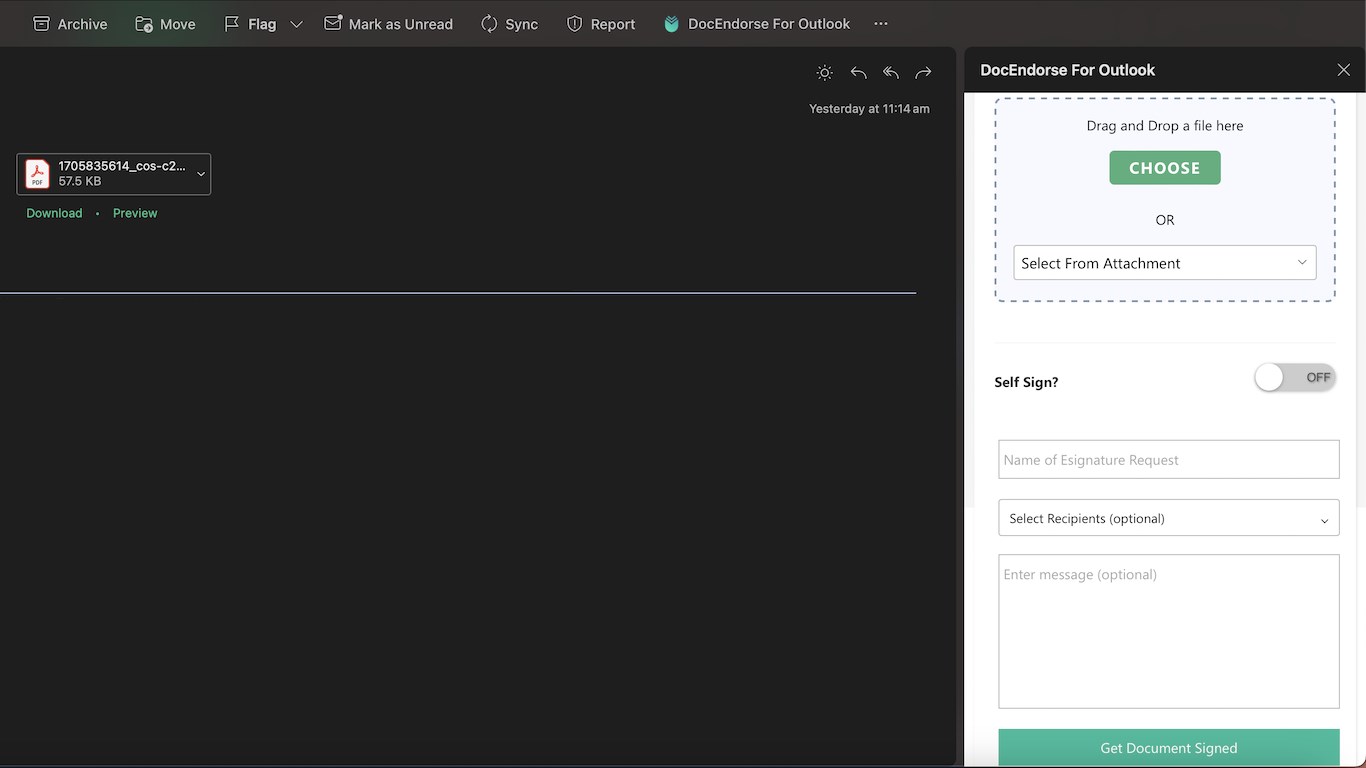Viewport: 1366px width, 768px height.
Task: Click the timestamp Yesterday at 11:14 am
Action: click(869, 109)
